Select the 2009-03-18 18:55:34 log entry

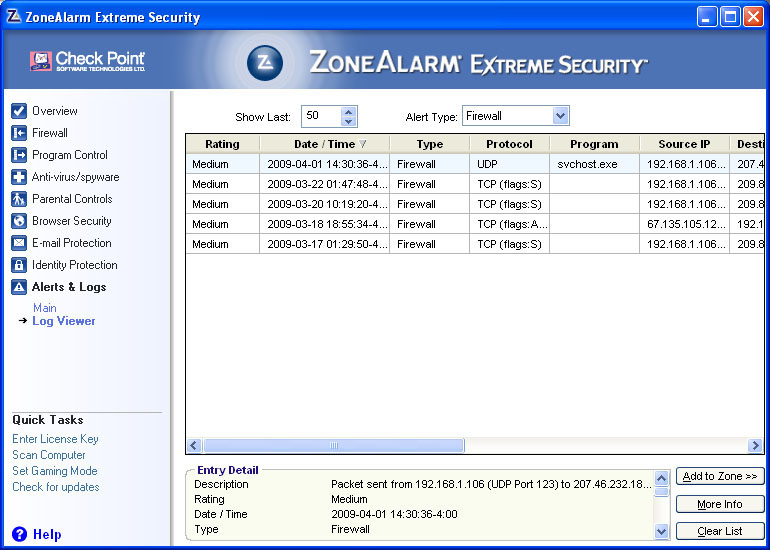pos(475,224)
